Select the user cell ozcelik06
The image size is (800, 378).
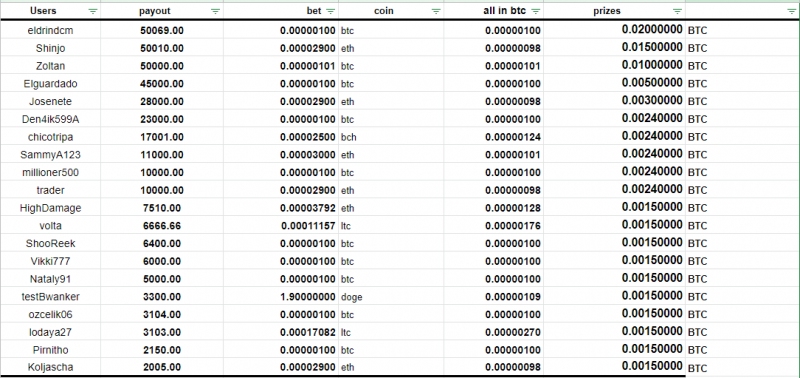pyautogui.click(x=51, y=314)
